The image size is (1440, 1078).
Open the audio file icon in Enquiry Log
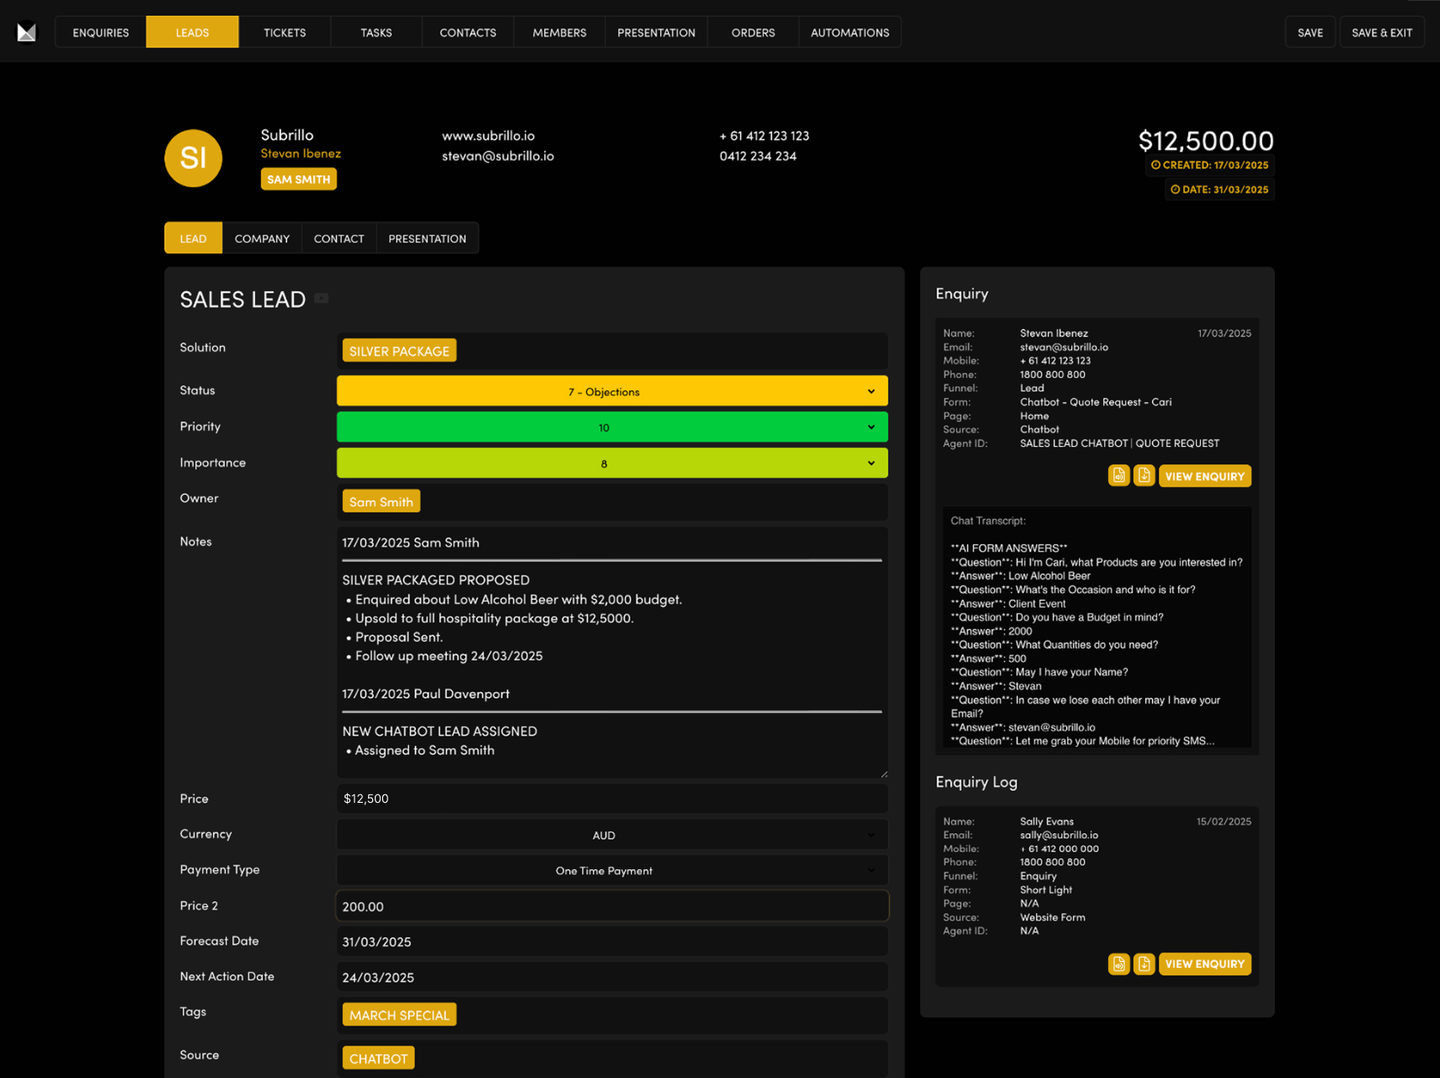coord(1119,964)
